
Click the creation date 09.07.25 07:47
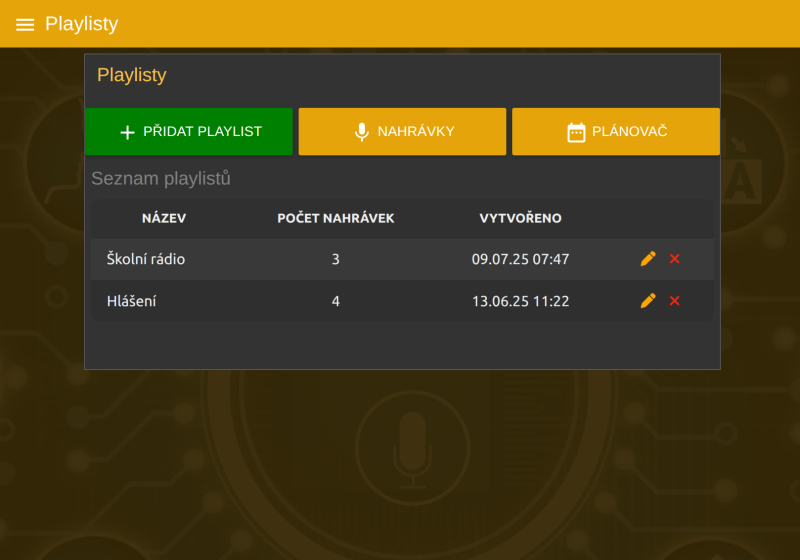coord(520,259)
